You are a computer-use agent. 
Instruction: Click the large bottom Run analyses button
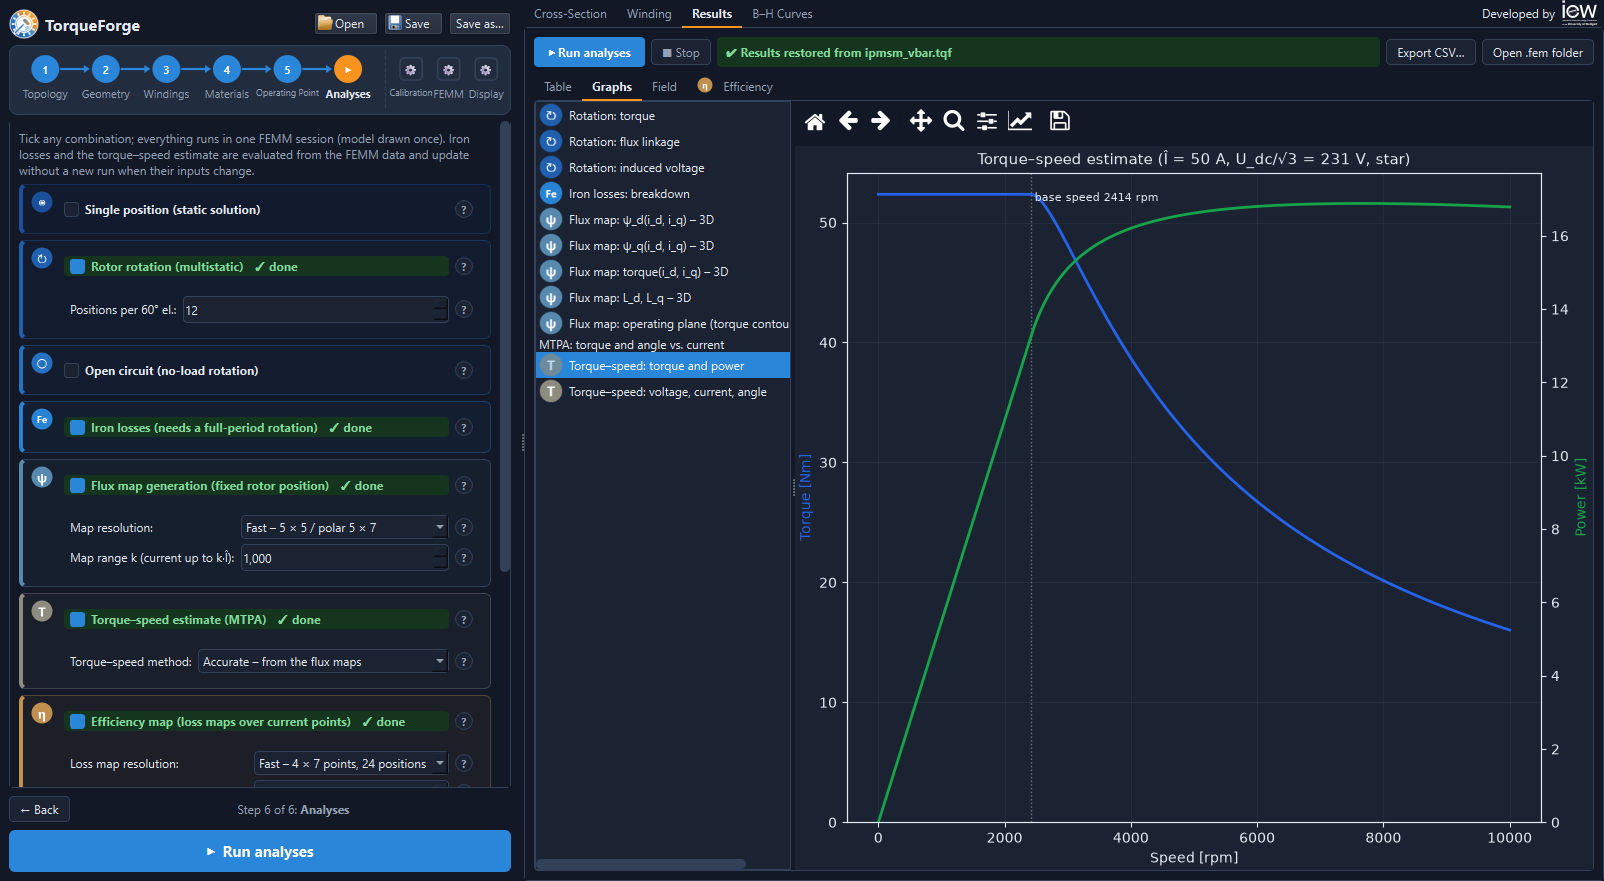click(260, 851)
